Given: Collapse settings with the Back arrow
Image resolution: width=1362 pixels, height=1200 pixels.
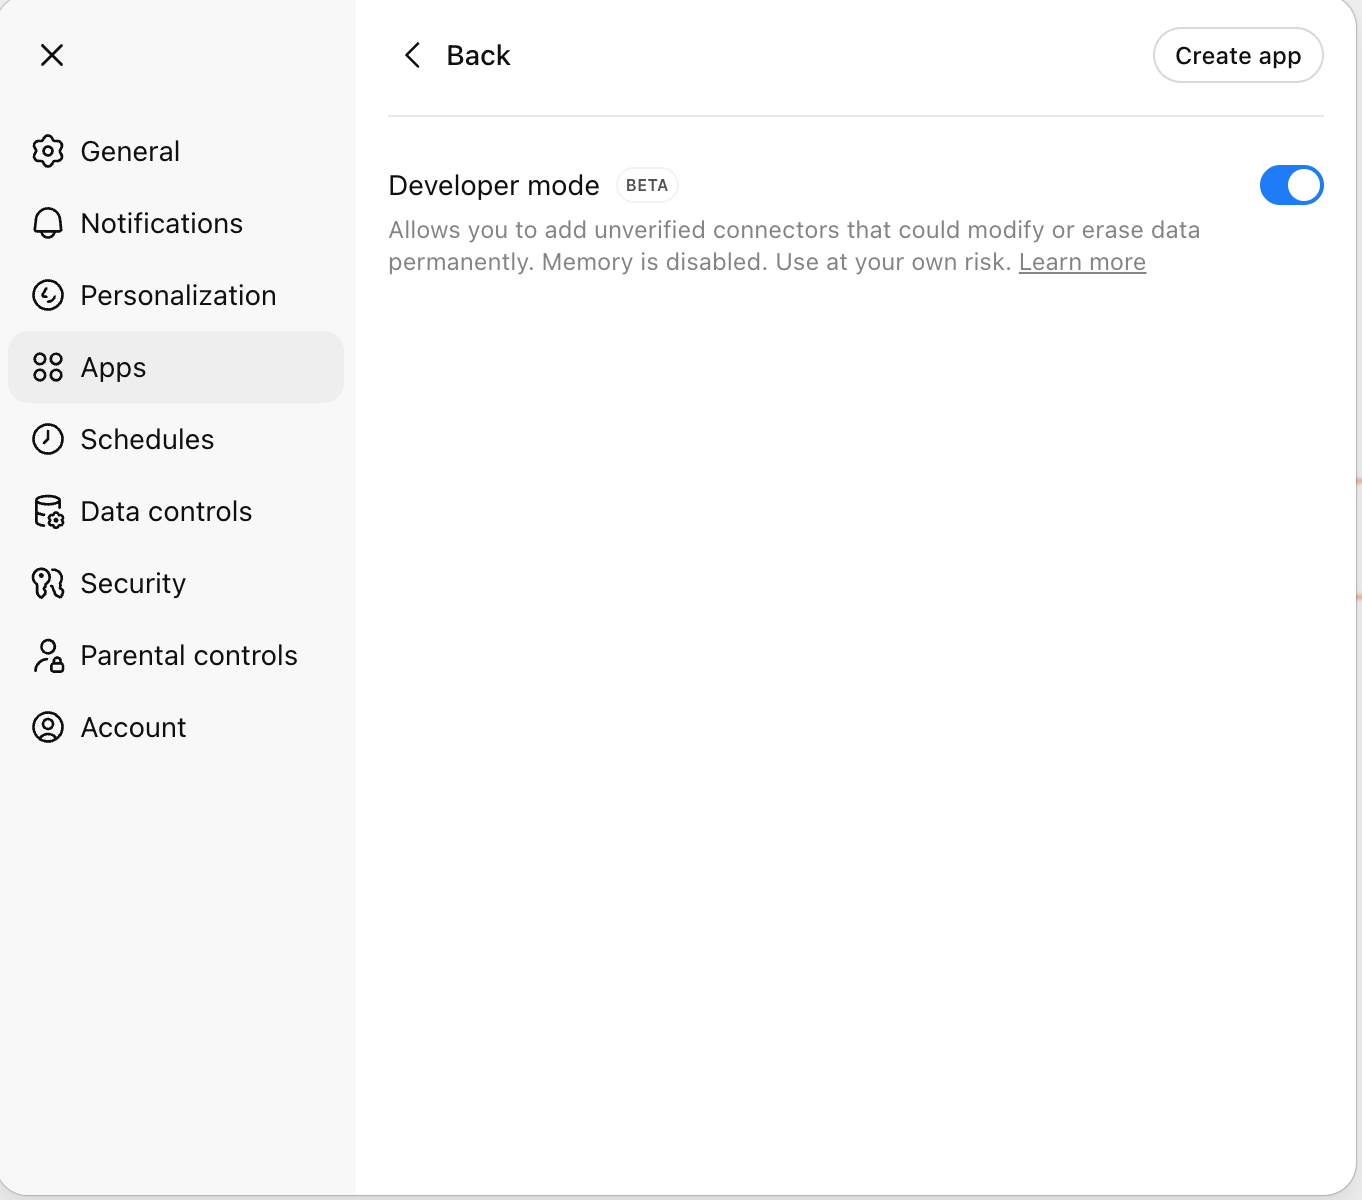Looking at the screenshot, I should pos(413,55).
